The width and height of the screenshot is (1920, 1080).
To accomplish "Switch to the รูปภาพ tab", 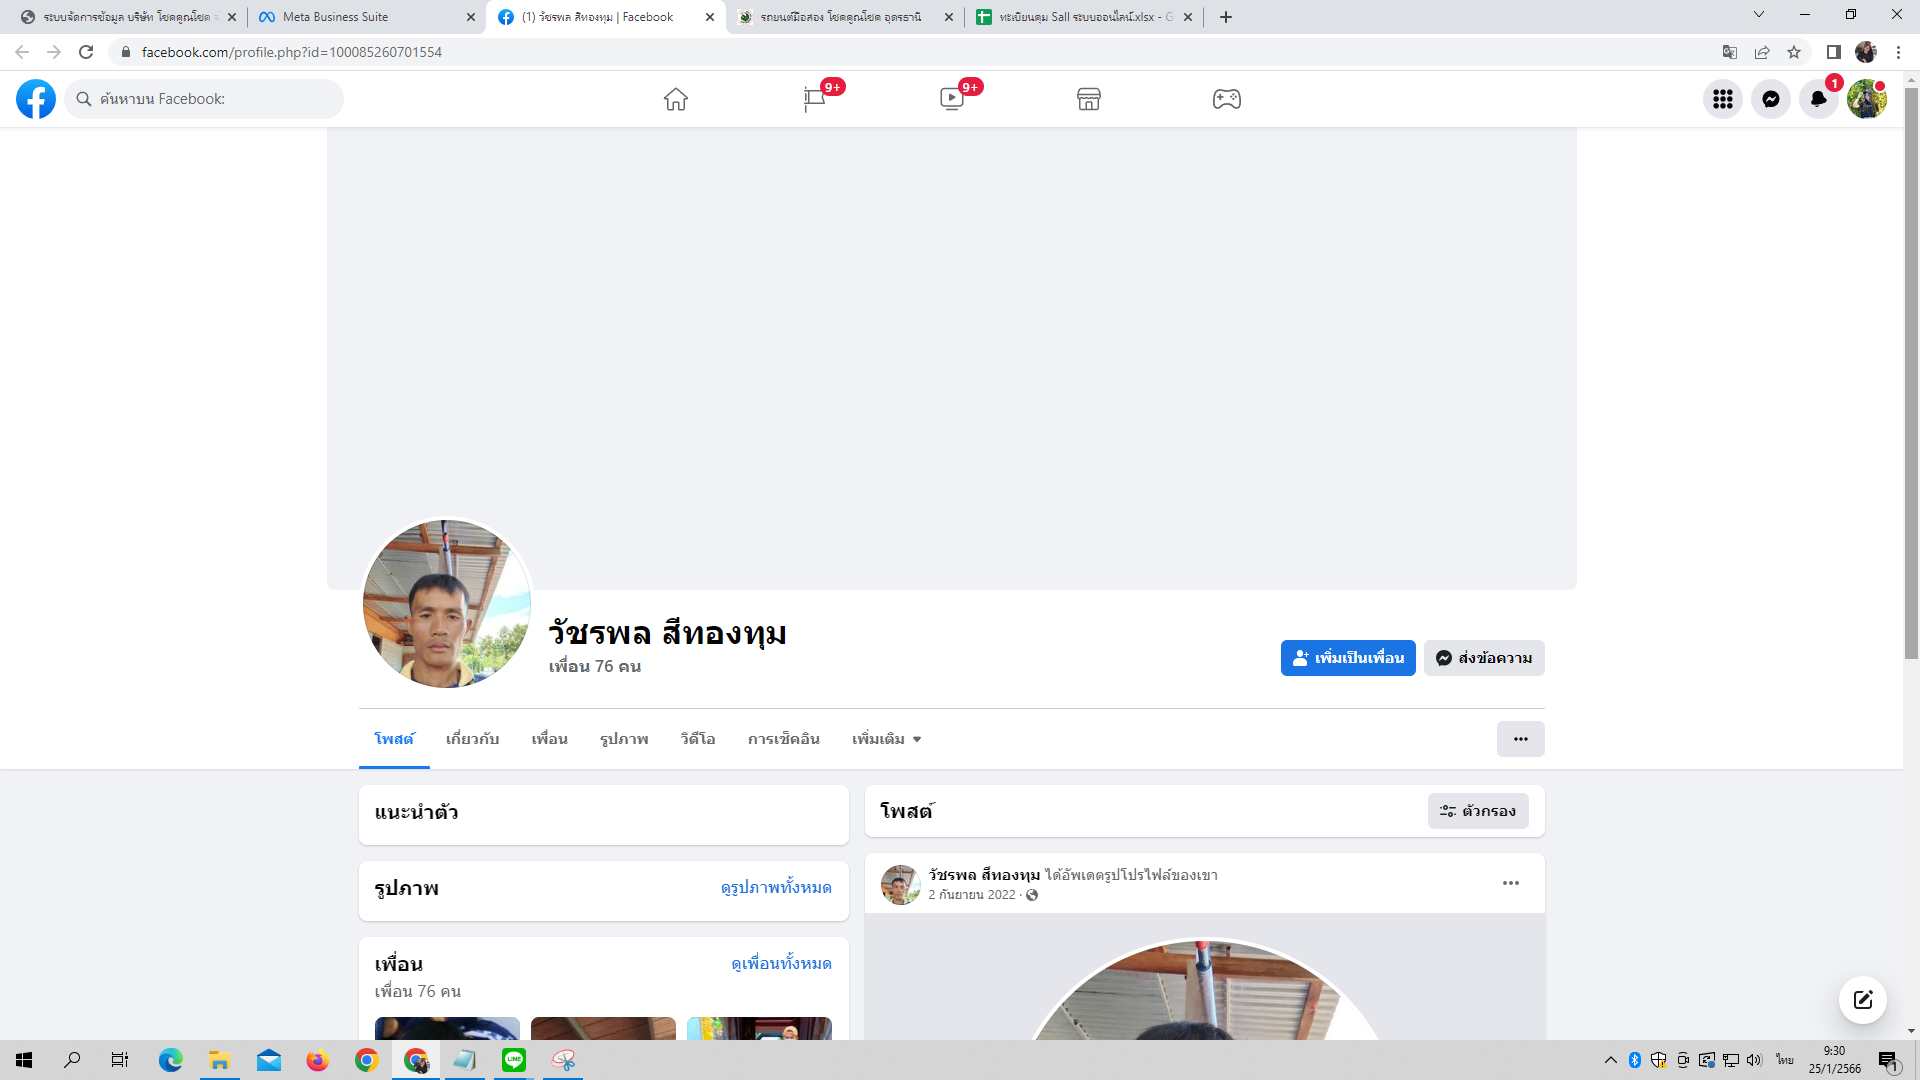I will [624, 739].
